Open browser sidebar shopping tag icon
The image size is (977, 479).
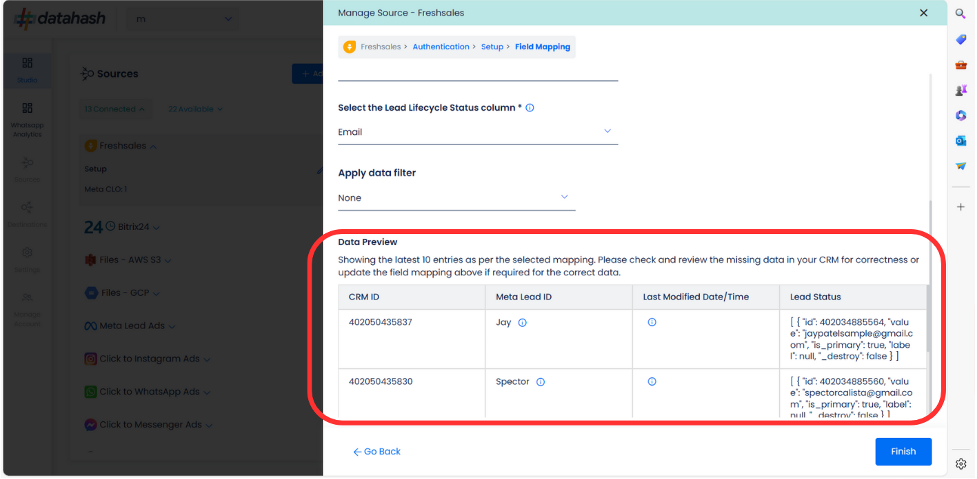tap(960, 39)
